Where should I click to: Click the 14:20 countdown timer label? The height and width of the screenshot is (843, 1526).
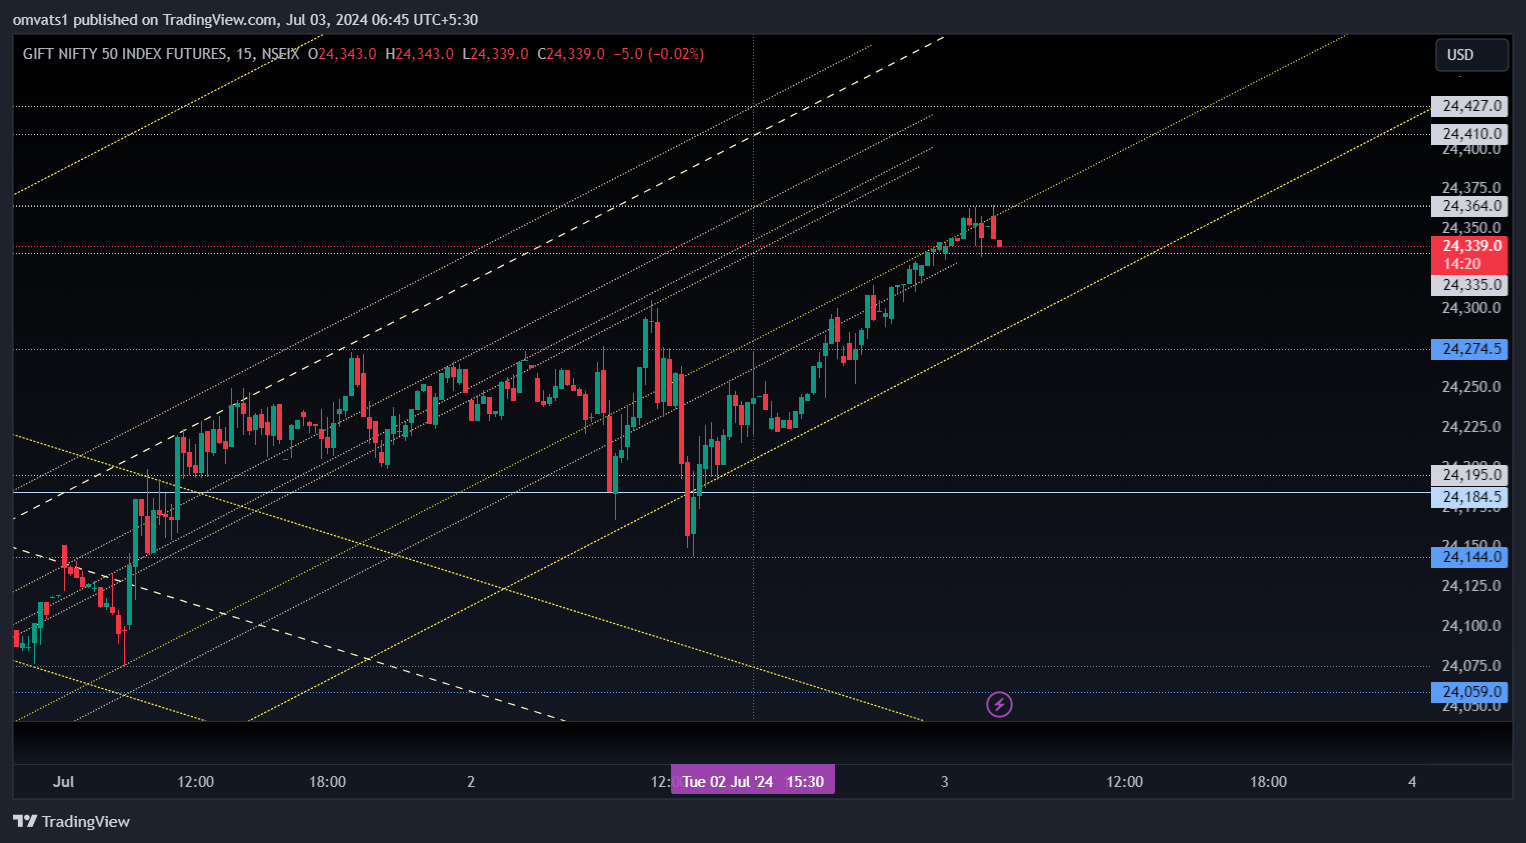click(x=1462, y=264)
